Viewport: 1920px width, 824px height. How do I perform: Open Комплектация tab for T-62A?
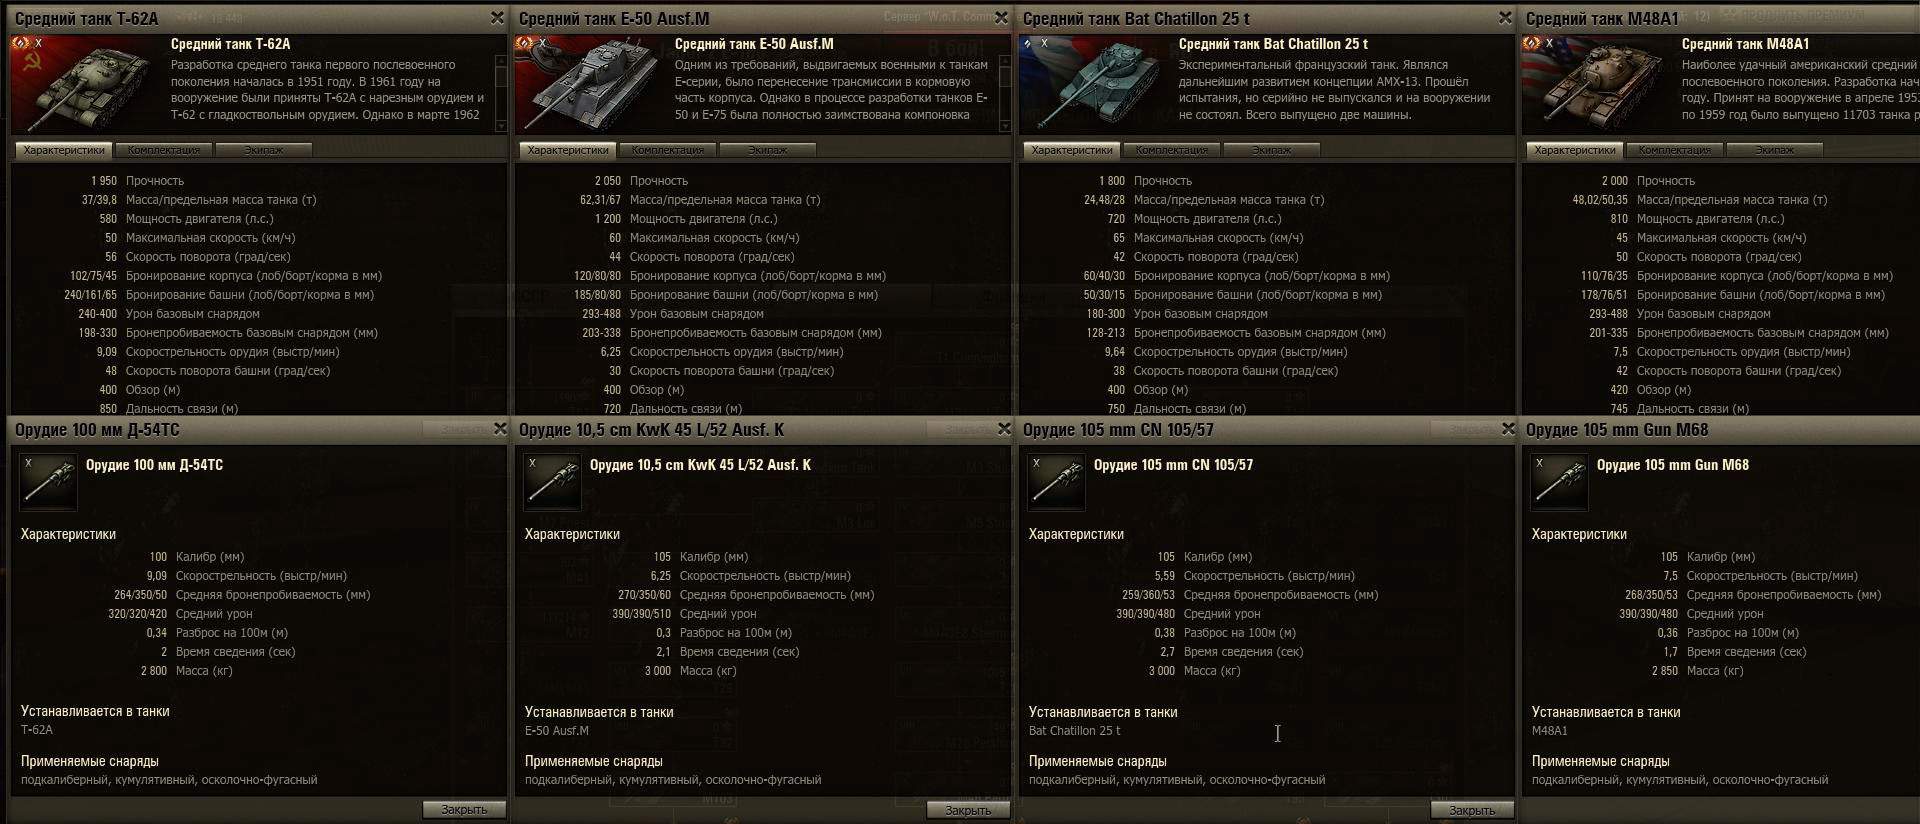point(163,150)
